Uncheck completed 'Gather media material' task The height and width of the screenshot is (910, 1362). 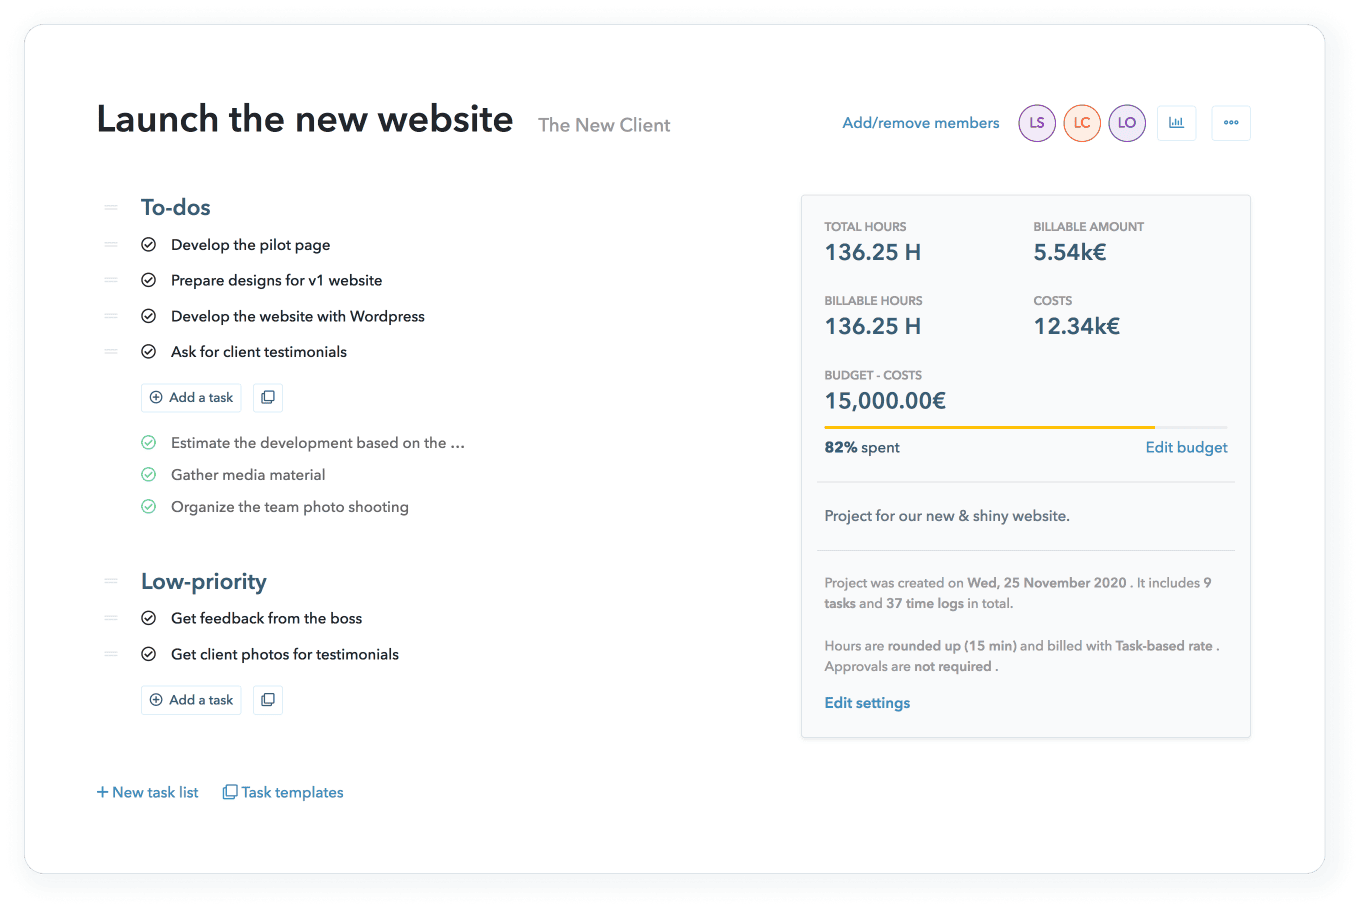click(x=149, y=475)
